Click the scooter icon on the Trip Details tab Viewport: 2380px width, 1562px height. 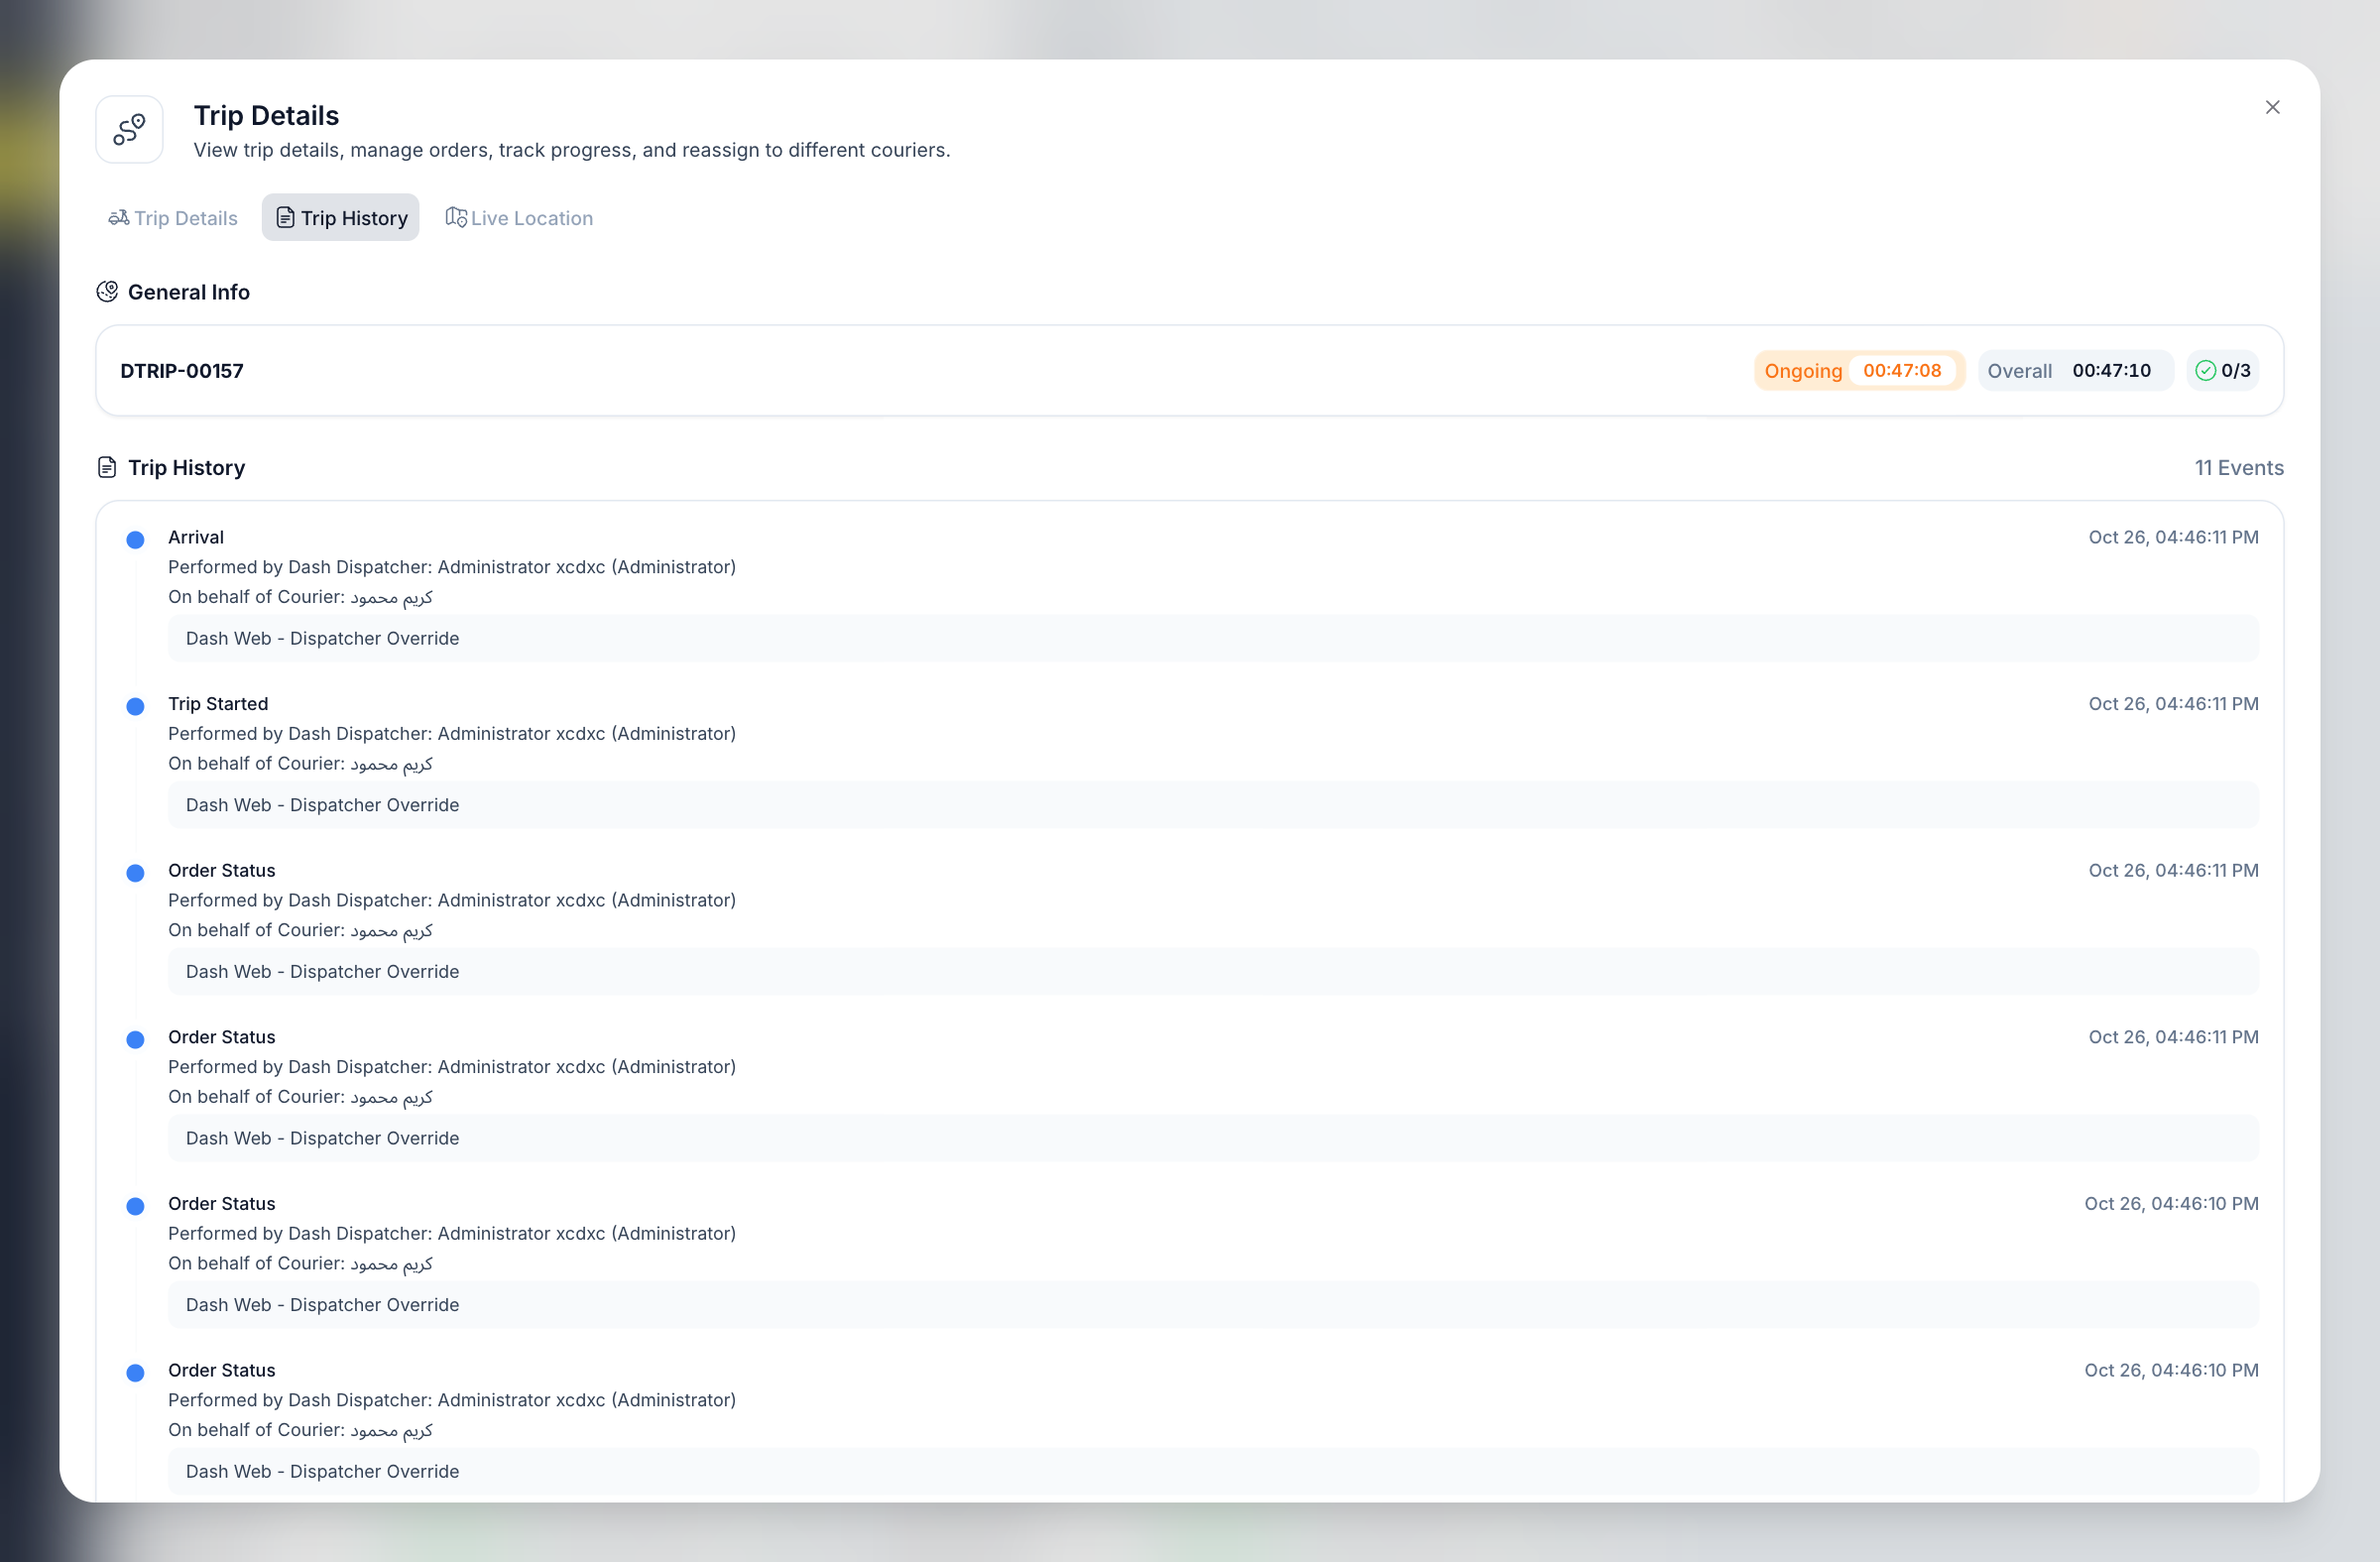(x=119, y=217)
